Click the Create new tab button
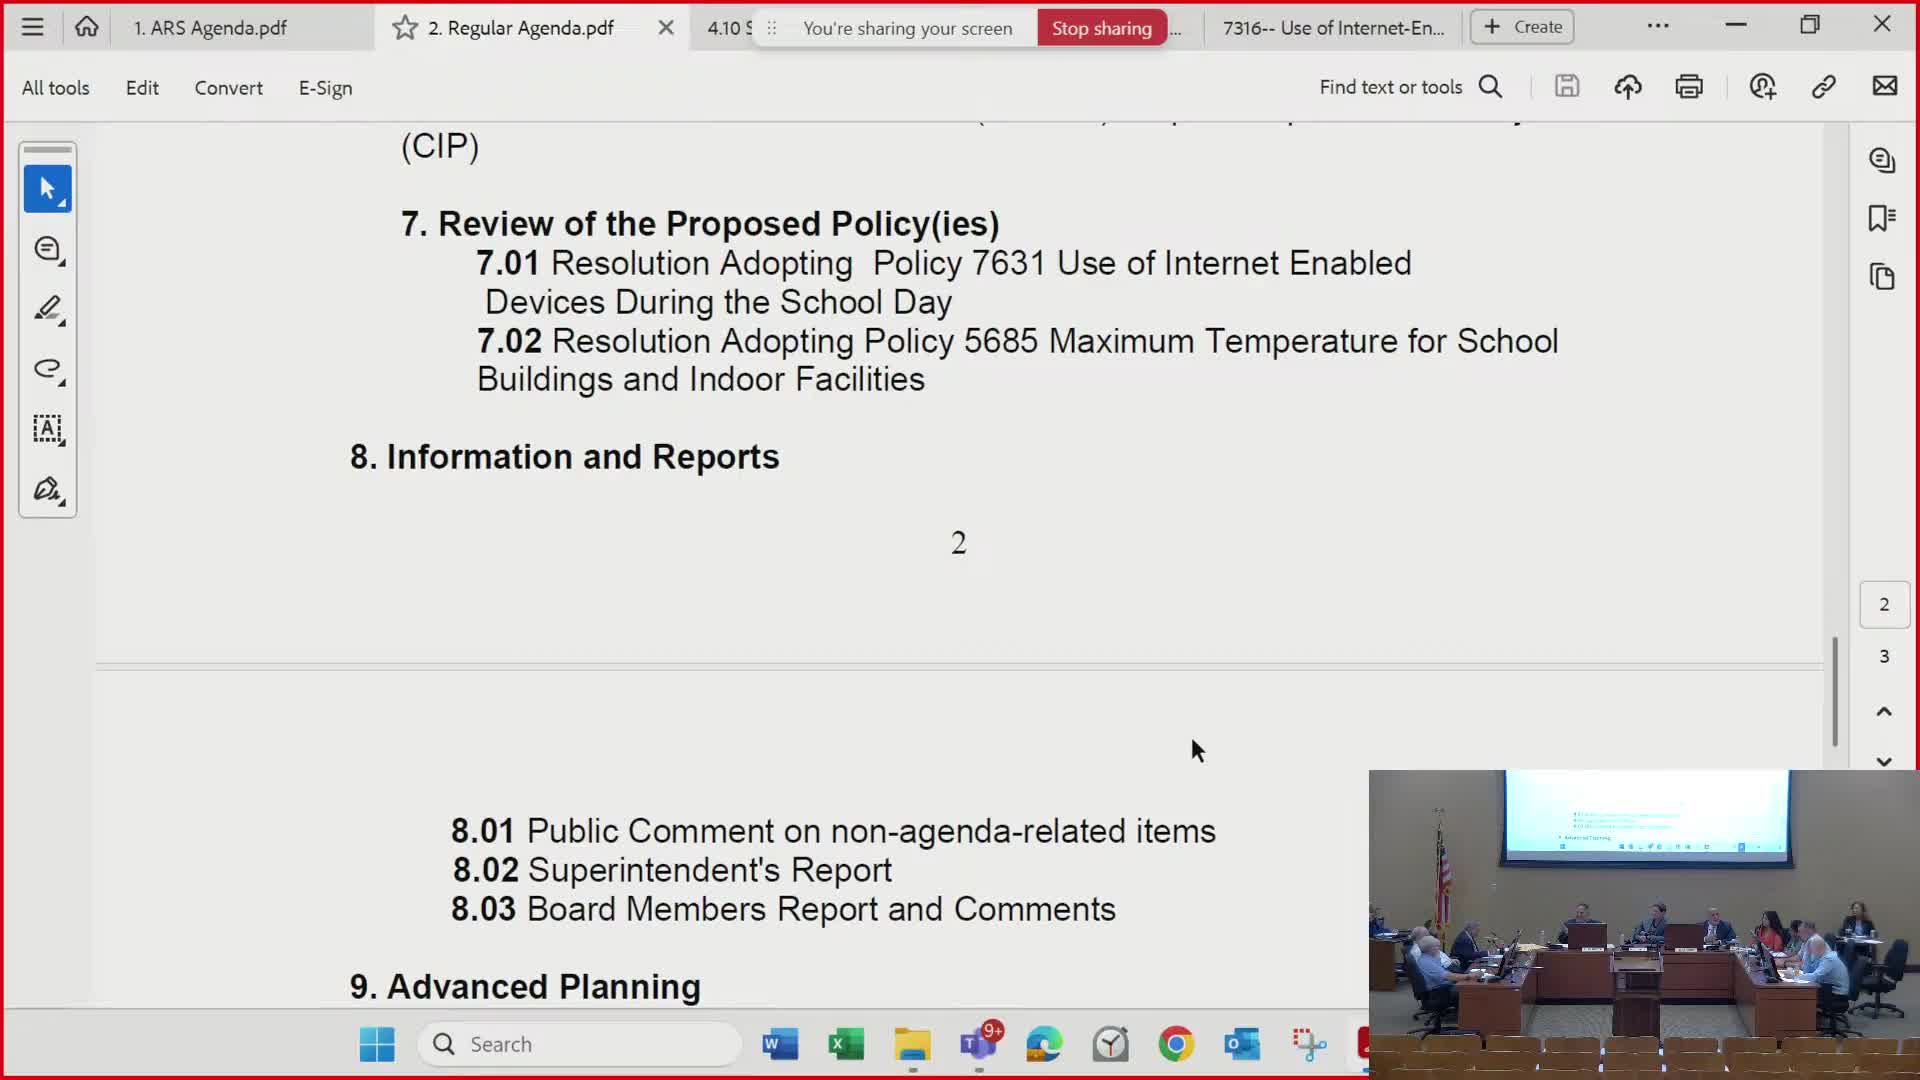 1522,27
